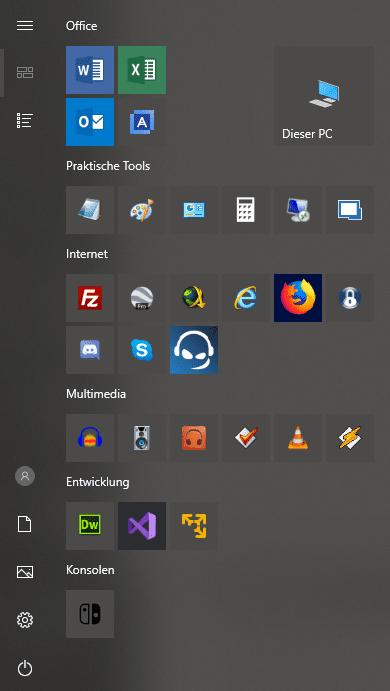Image resolution: width=390 pixels, height=691 pixels.
Task: Open the Outlook tile
Action: [90, 122]
